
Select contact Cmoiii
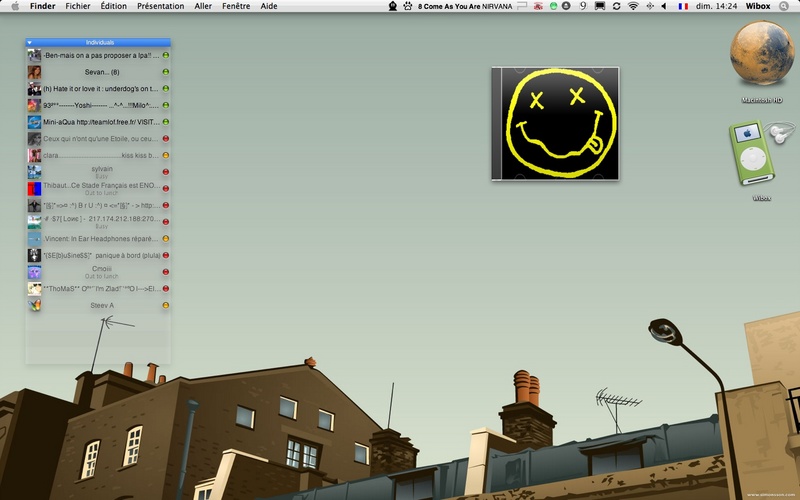coord(98,272)
